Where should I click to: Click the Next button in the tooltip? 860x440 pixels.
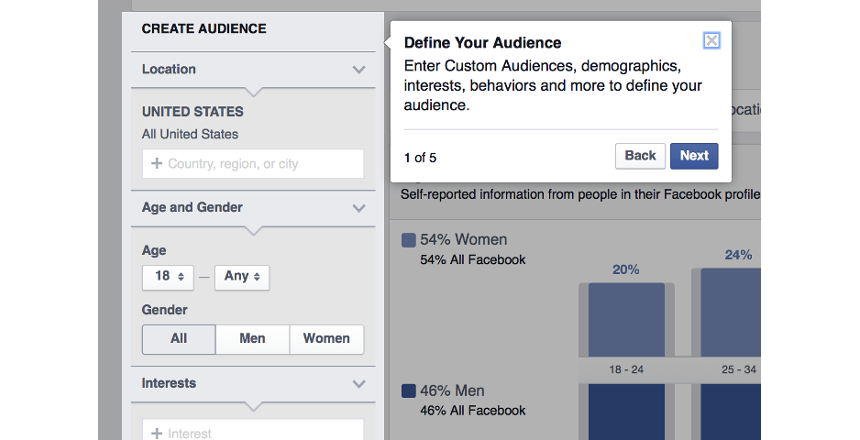693,156
